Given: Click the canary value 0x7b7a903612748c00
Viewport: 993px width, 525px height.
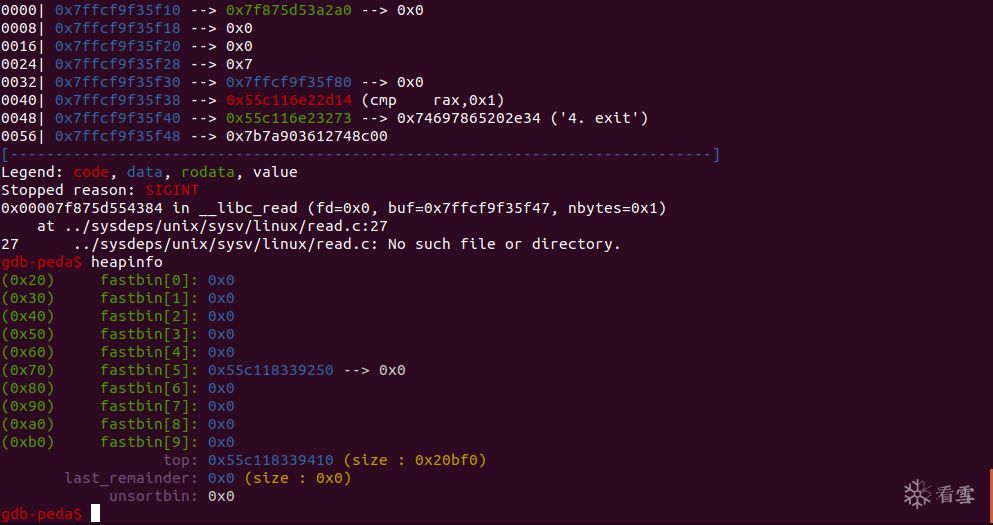Looking at the screenshot, I should (x=307, y=136).
